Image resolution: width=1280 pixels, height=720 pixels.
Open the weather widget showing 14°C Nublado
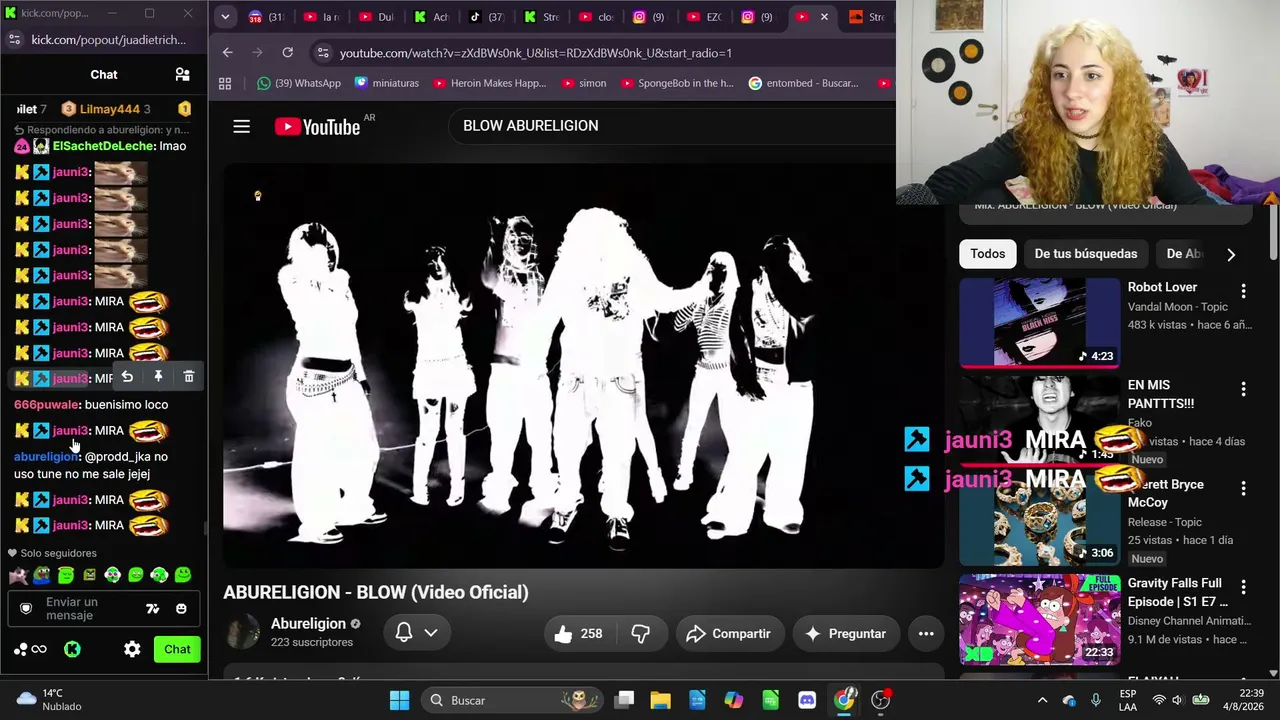(x=48, y=700)
